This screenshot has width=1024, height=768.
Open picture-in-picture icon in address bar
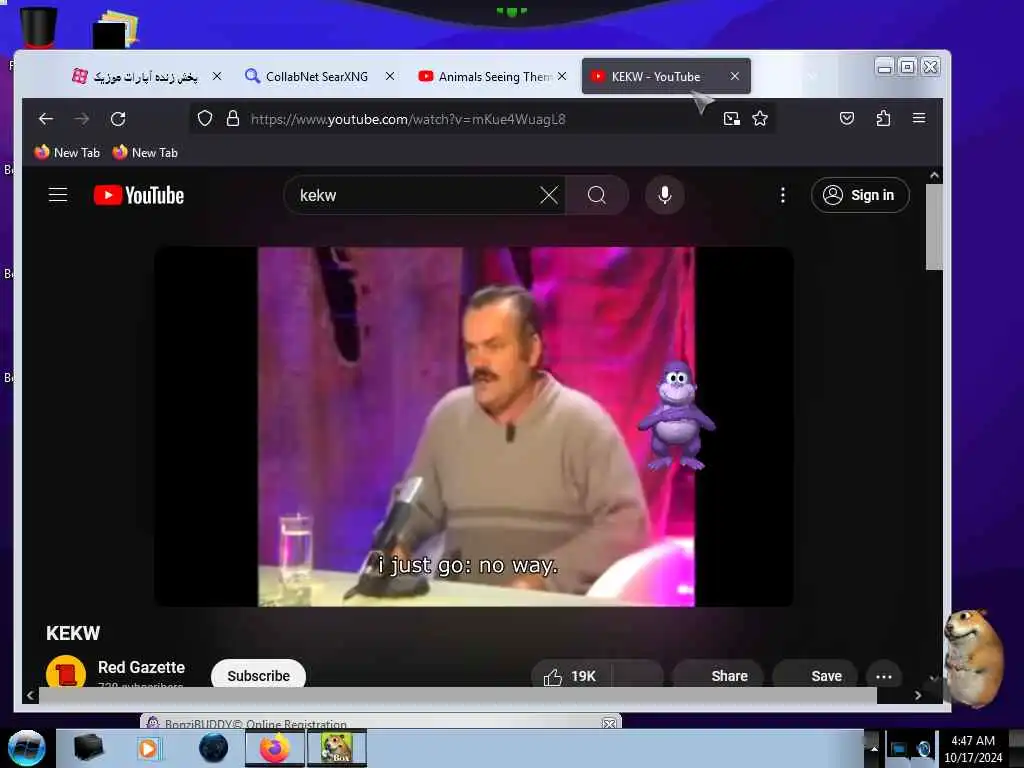(731, 119)
